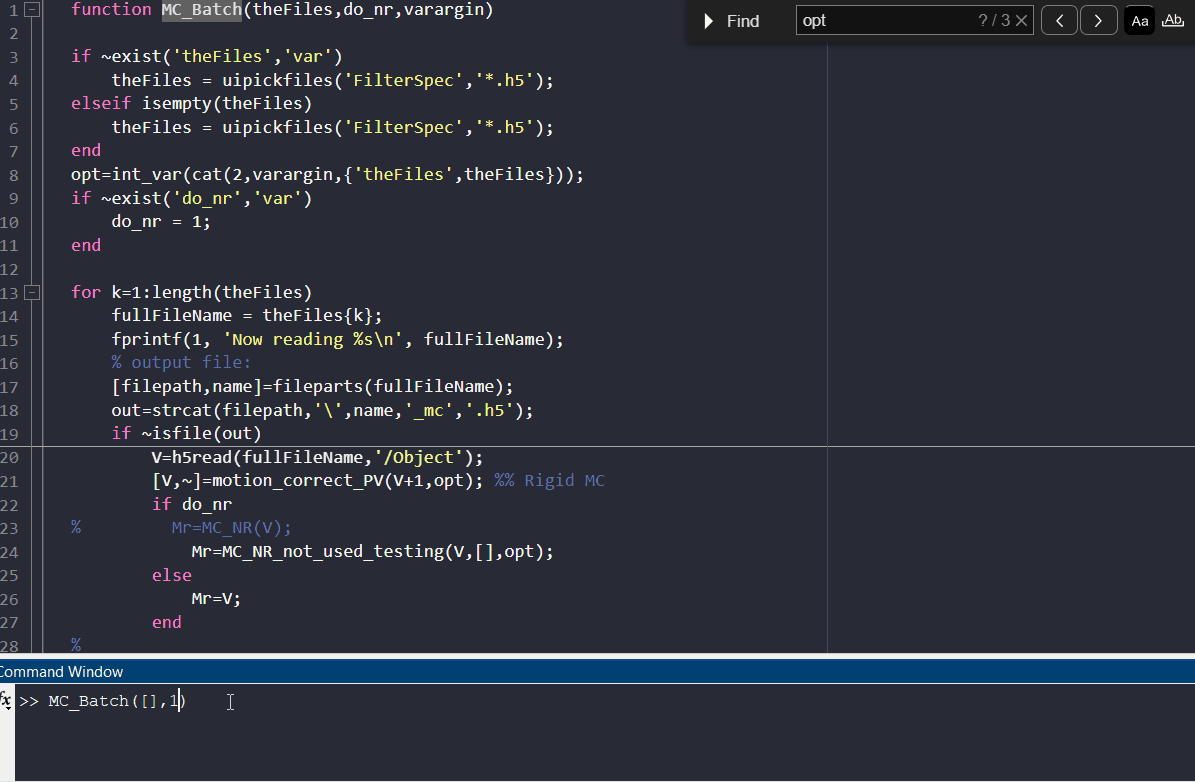Expand the Find bar replace options triangle
Viewport: 1195px width, 782px height.
(x=709, y=21)
